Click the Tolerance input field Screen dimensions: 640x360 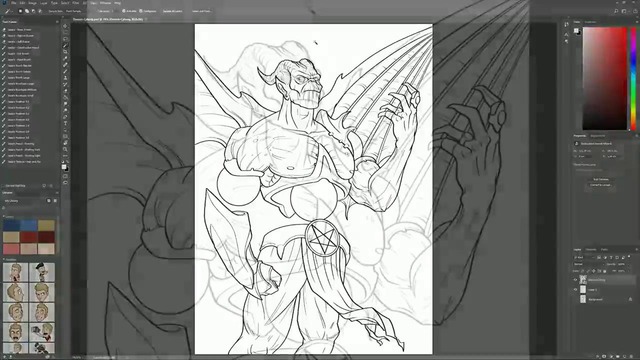coord(116,11)
